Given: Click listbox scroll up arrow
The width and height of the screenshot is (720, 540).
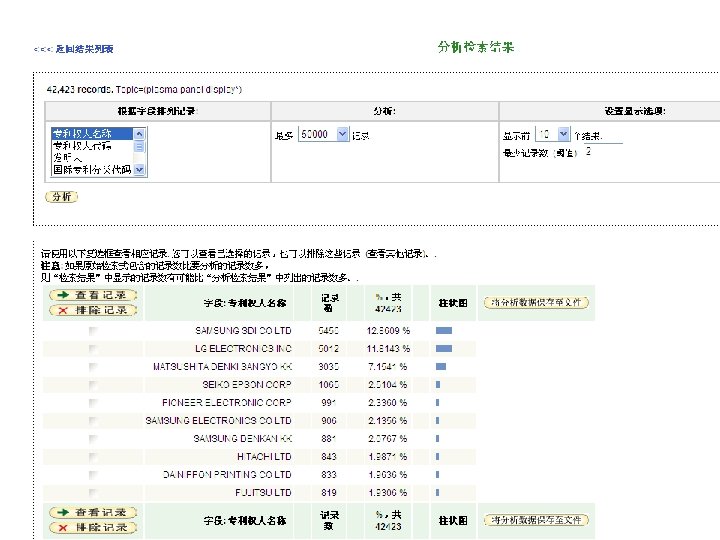Looking at the screenshot, I should coord(139,134).
